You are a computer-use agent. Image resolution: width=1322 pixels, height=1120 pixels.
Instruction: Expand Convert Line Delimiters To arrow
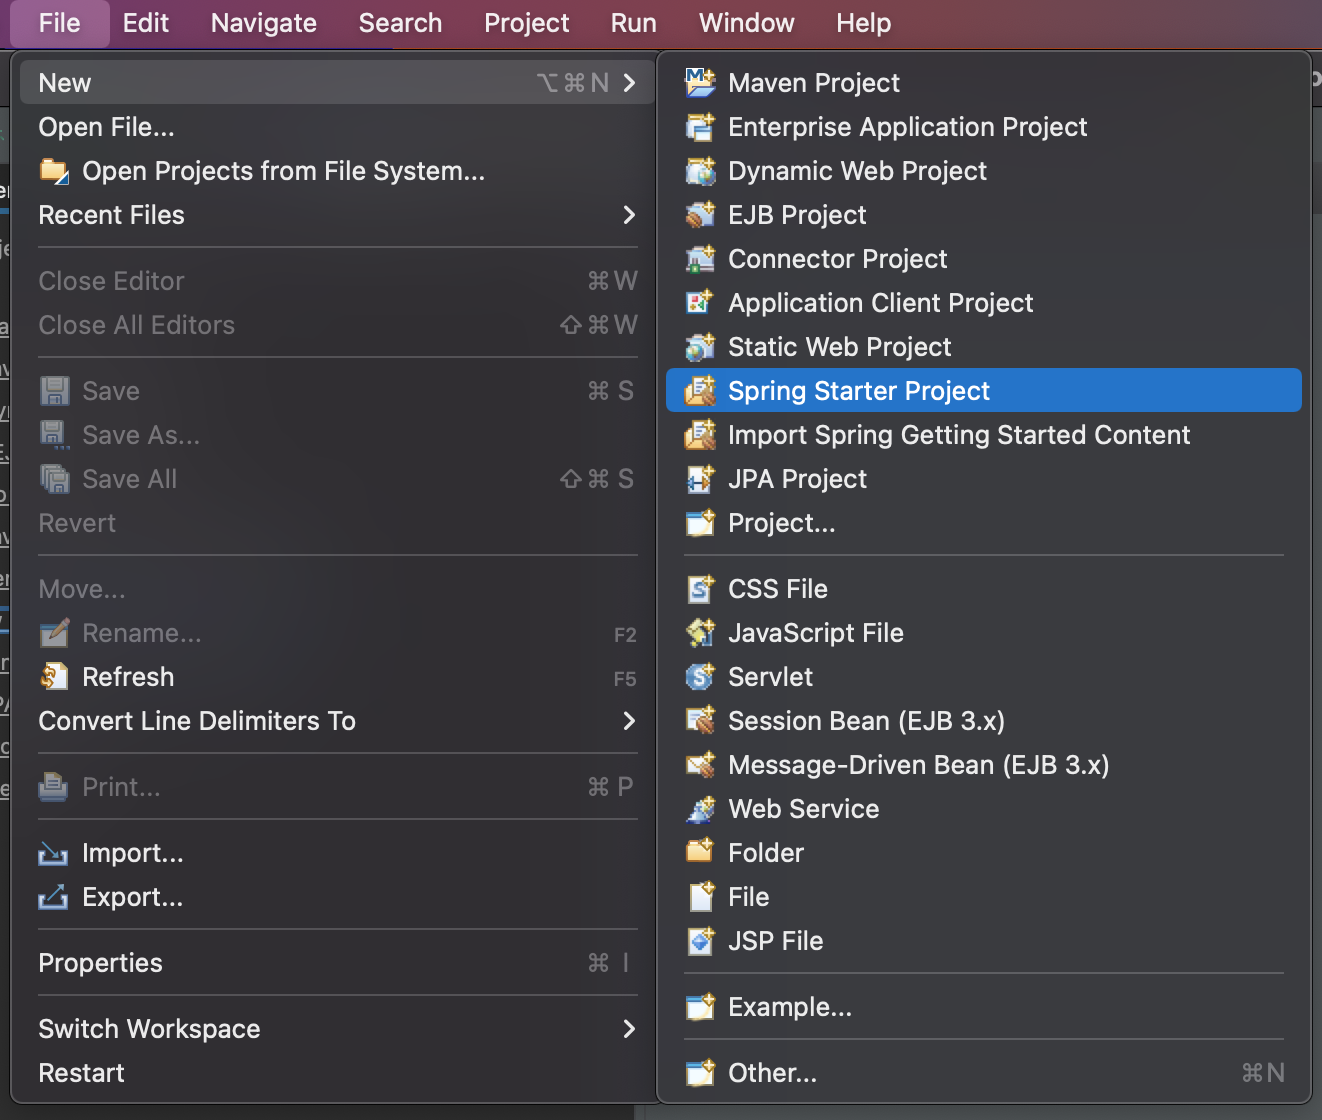(x=629, y=720)
